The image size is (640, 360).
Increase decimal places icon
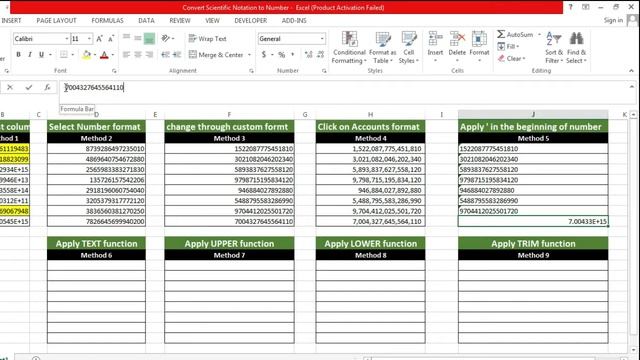(x=309, y=54)
